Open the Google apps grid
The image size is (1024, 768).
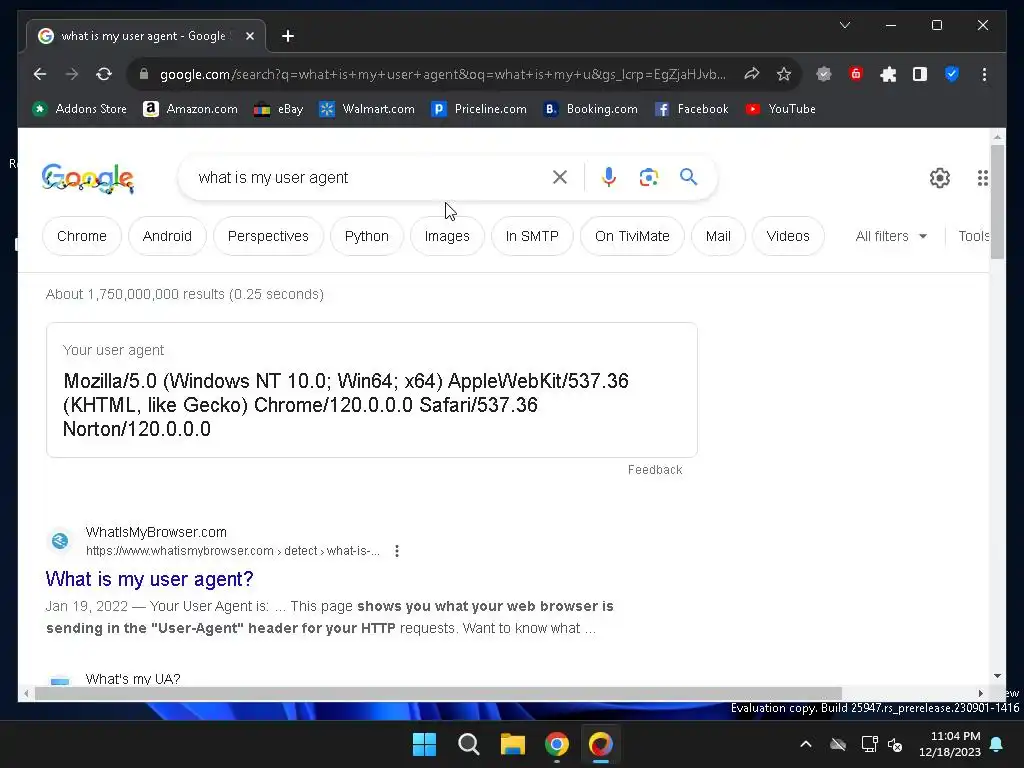click(982, 178)
